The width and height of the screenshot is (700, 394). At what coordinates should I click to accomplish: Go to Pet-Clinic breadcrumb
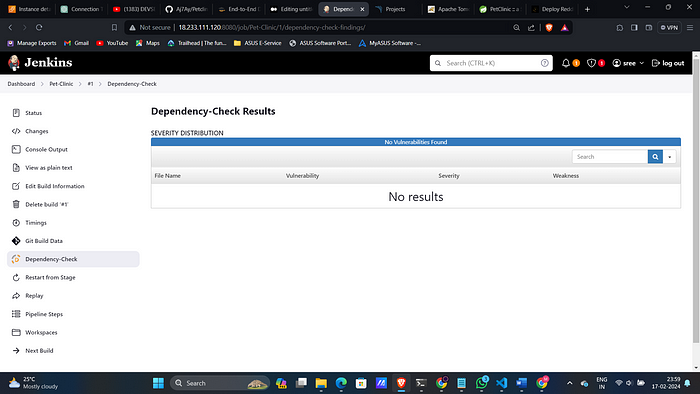point(61,84)
